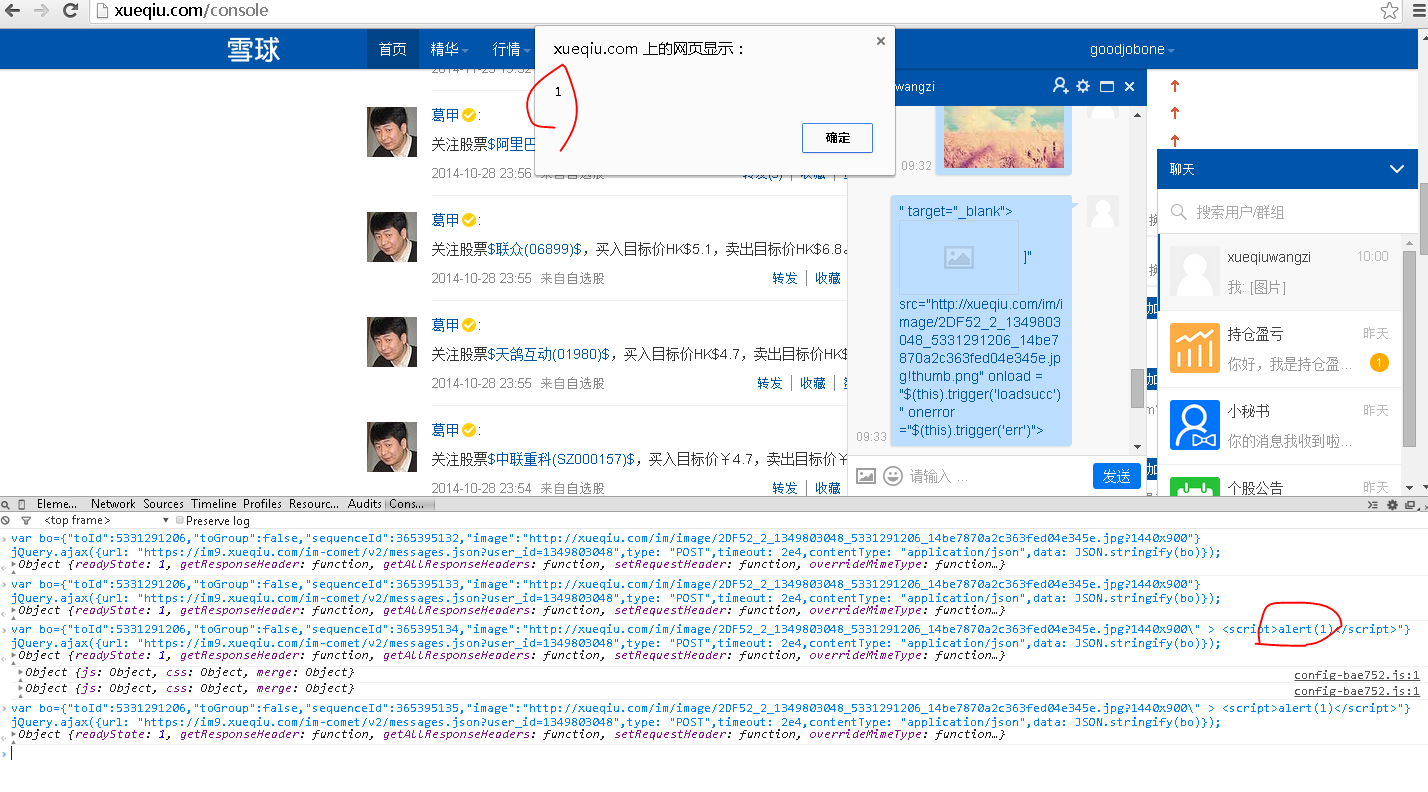
Task: Open chat settings with the gear icon
Action: click(x=1083, y=86)
